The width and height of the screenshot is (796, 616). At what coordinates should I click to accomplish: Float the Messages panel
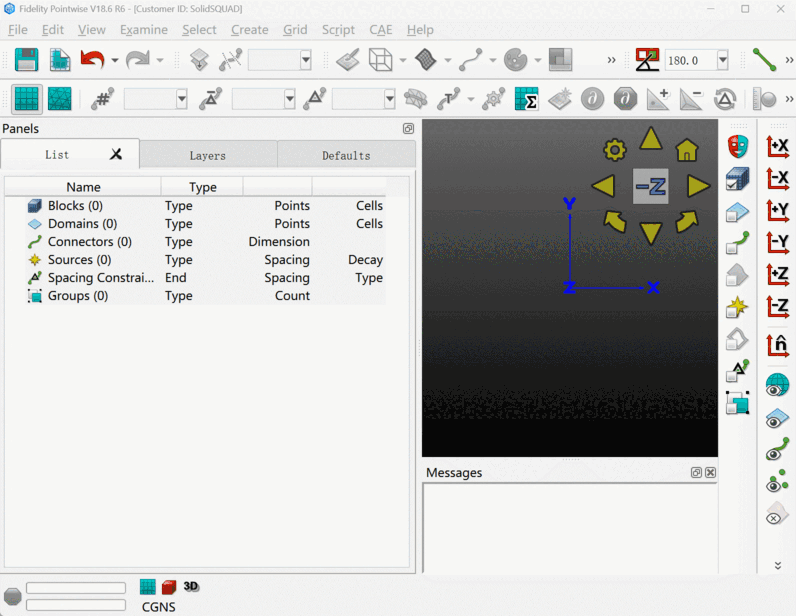[696, 473]
